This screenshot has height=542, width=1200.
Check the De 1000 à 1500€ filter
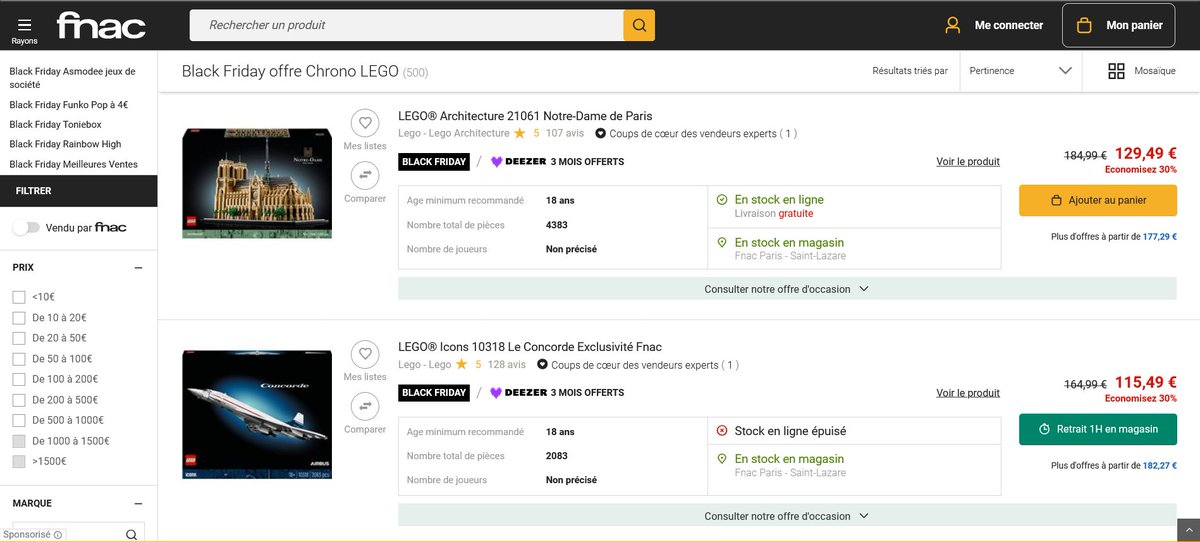pyautogui.click(x=18, y=441)
